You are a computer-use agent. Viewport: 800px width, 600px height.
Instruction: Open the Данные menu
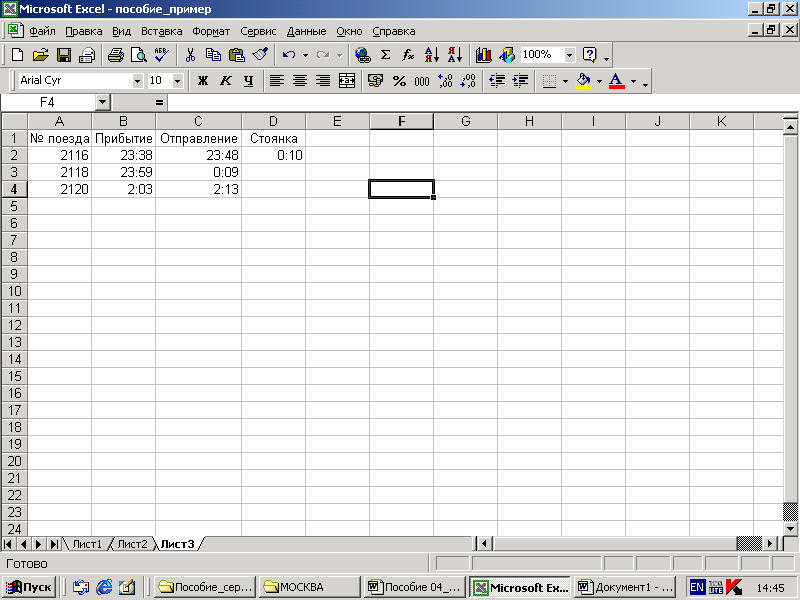pyautogui.click(x=306, y=31)
